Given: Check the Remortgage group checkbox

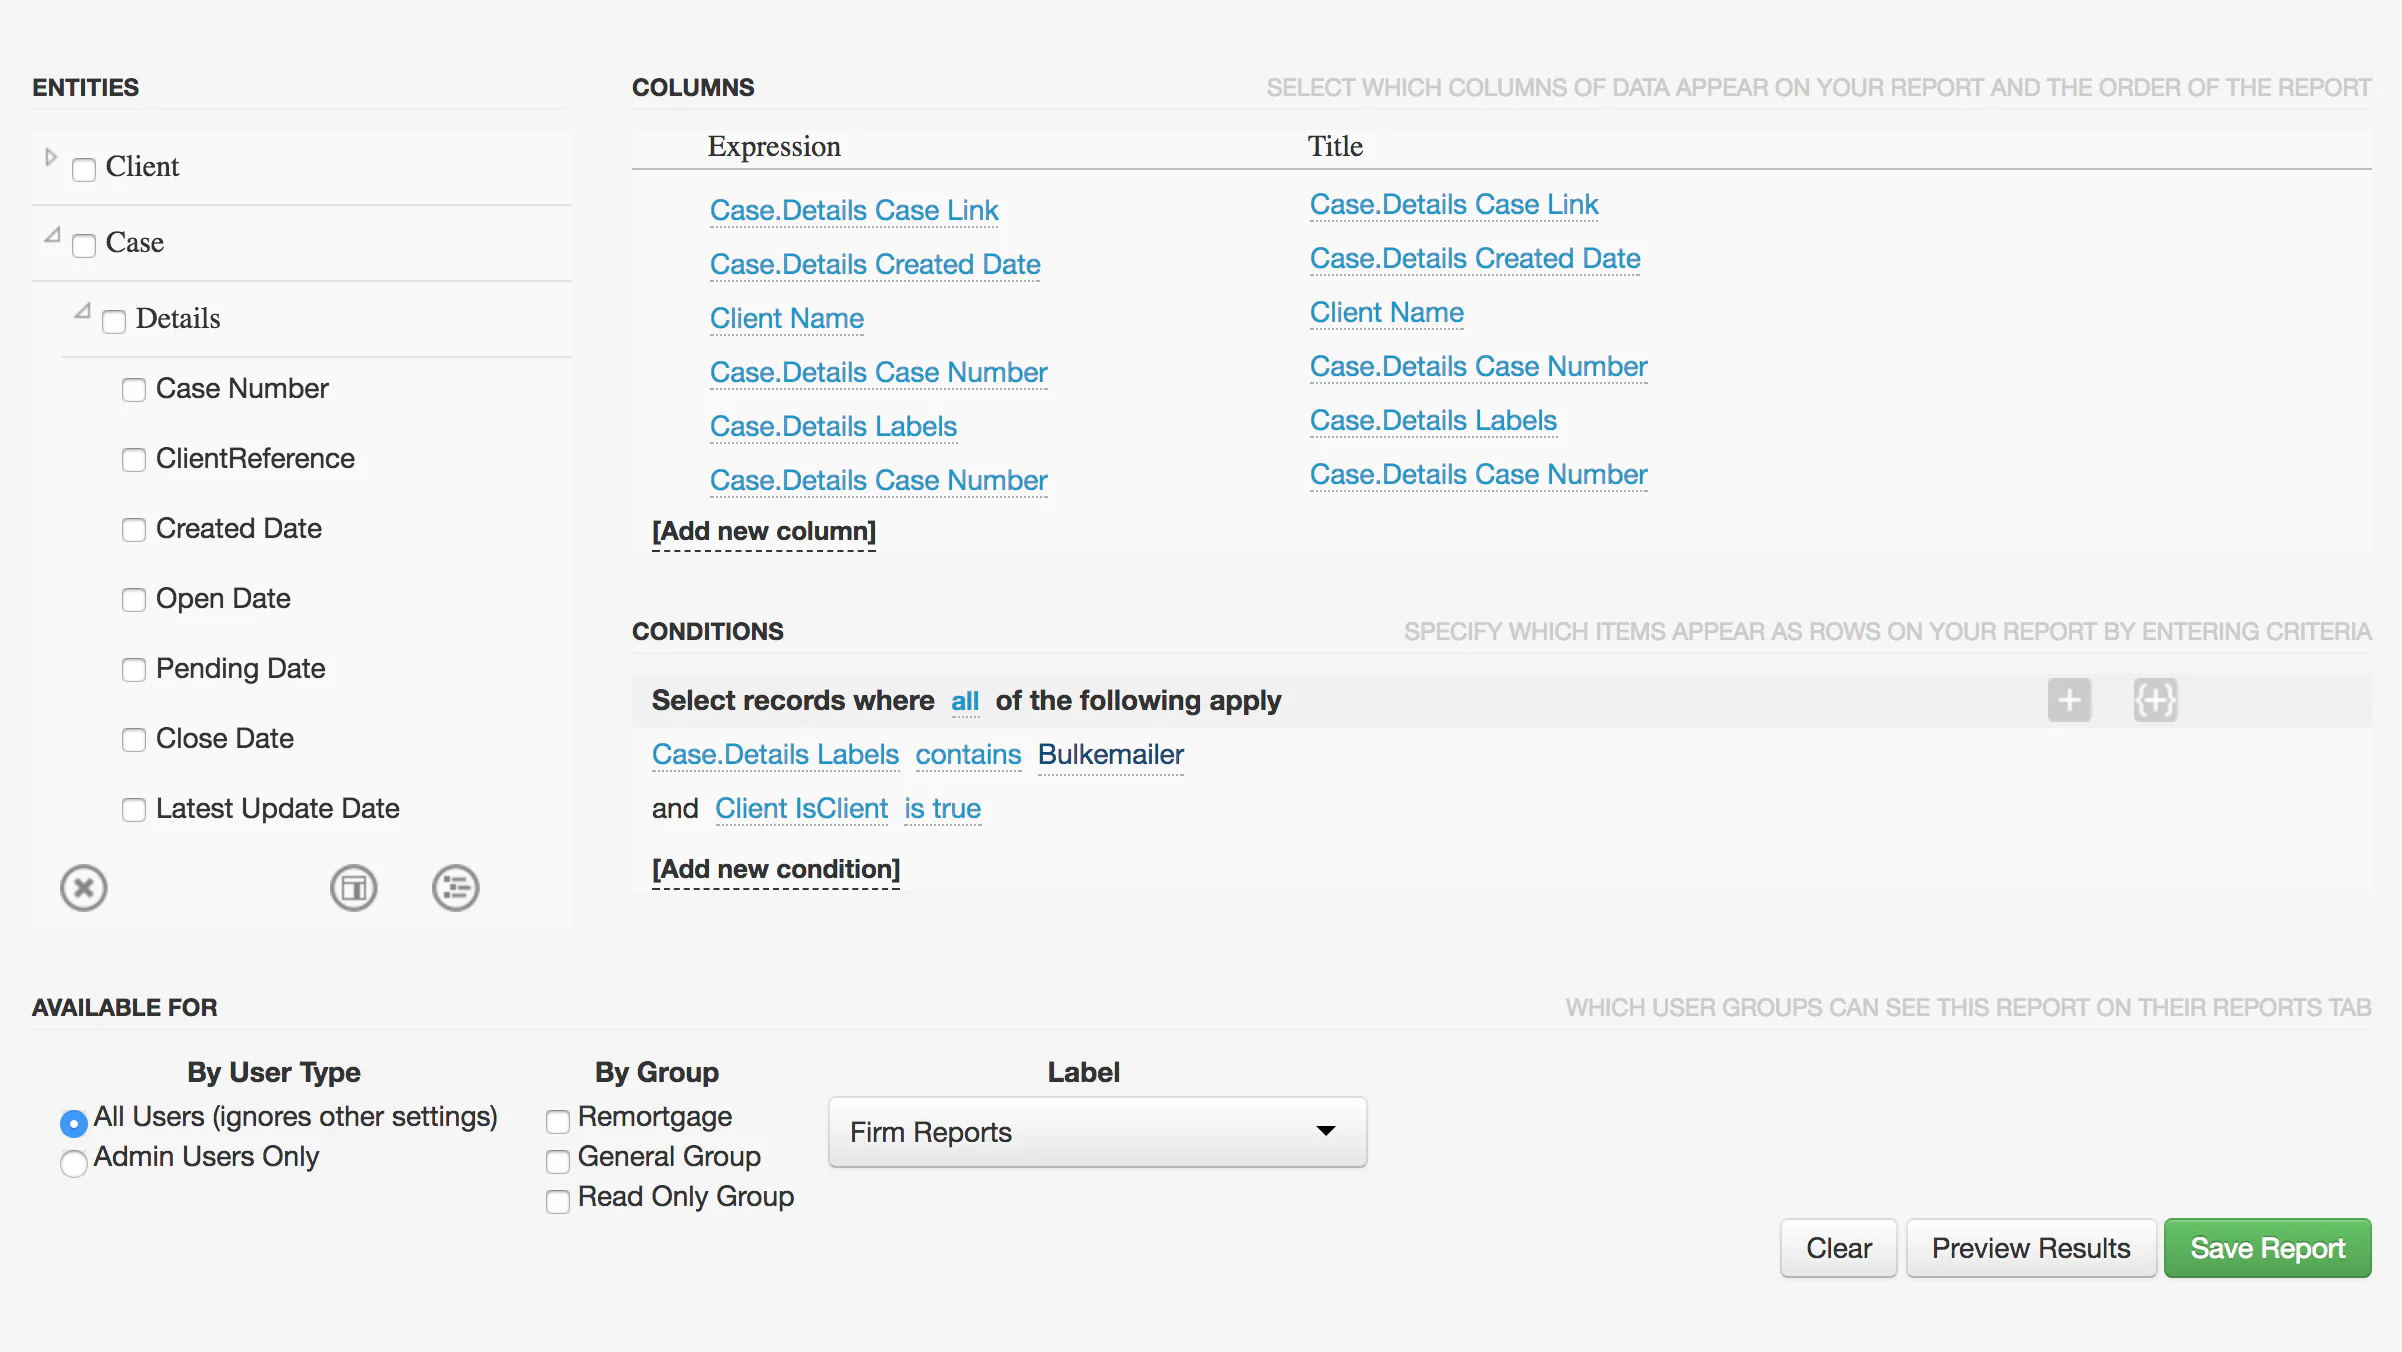Looking at the screenshot, I should coord(558,1121).
